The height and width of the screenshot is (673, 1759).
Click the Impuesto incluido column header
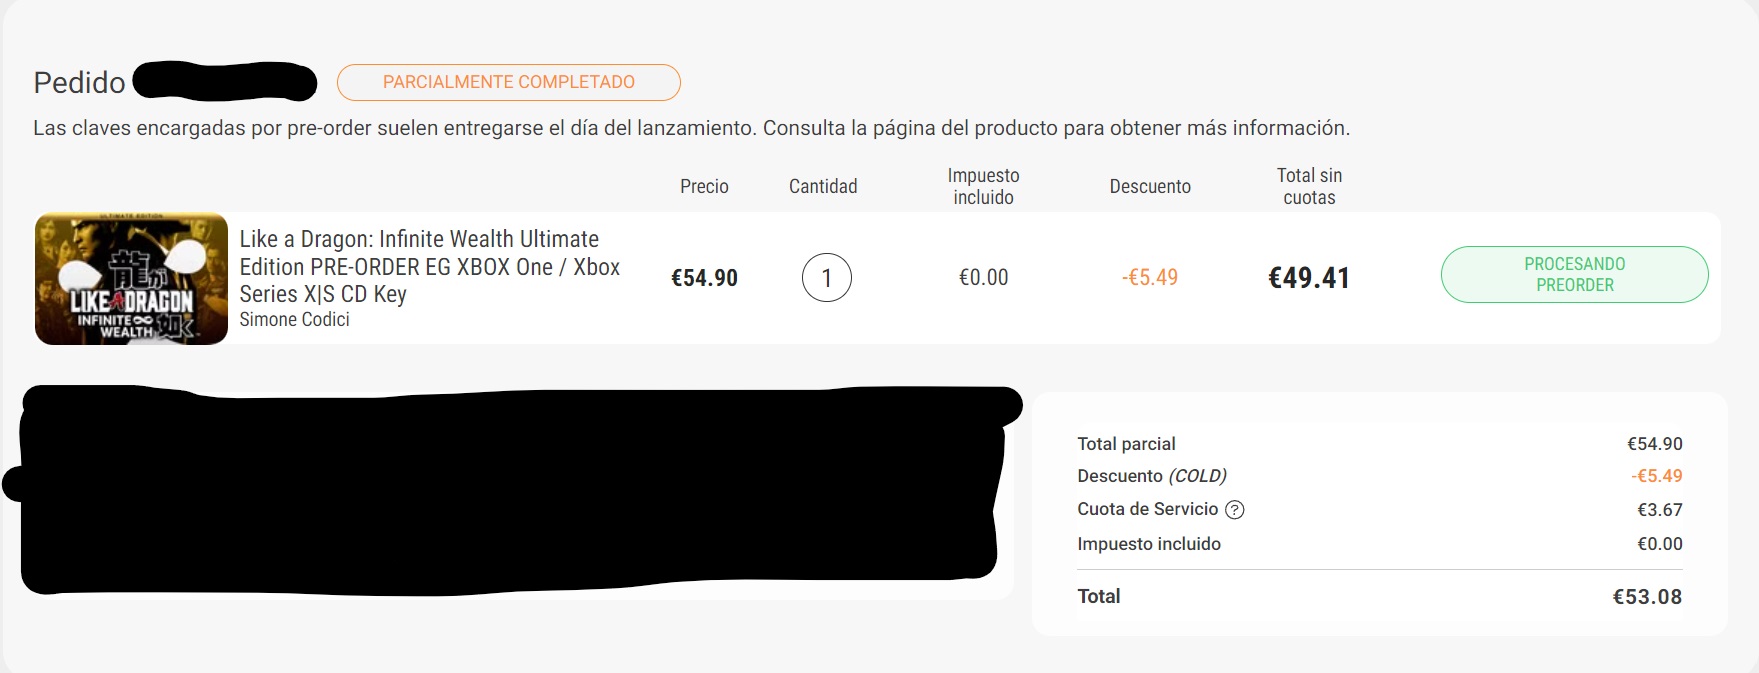983,186
